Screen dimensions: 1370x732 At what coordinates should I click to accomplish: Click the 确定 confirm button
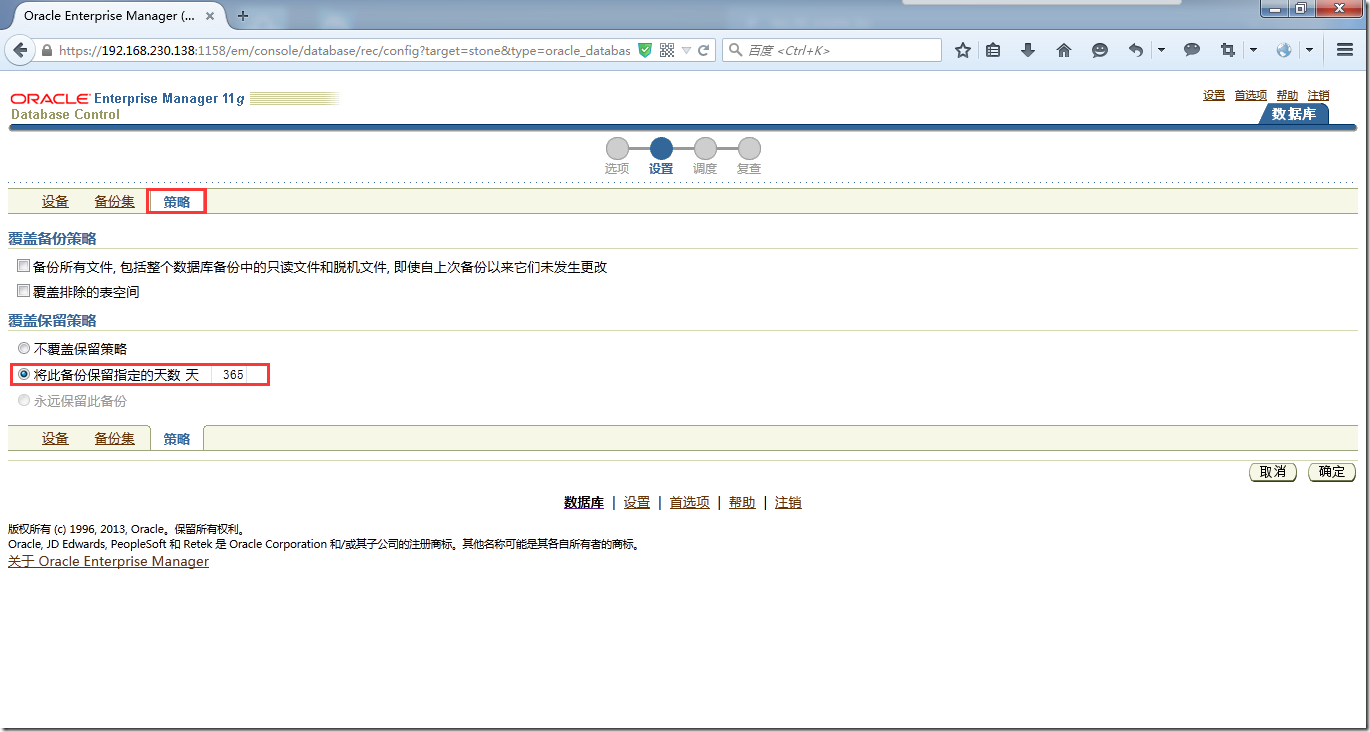[x=1332, y=472]
